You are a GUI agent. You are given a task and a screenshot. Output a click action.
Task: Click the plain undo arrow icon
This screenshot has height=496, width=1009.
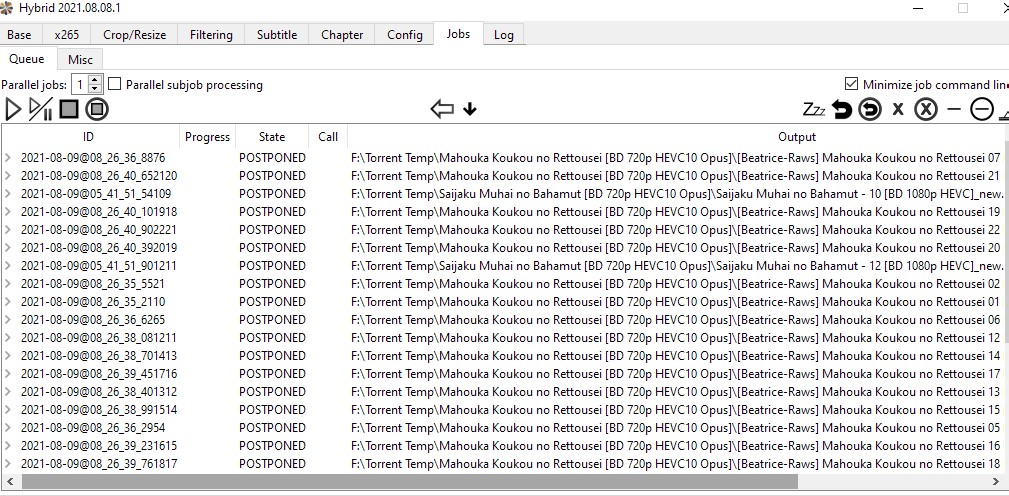click(x=842, y=110)
